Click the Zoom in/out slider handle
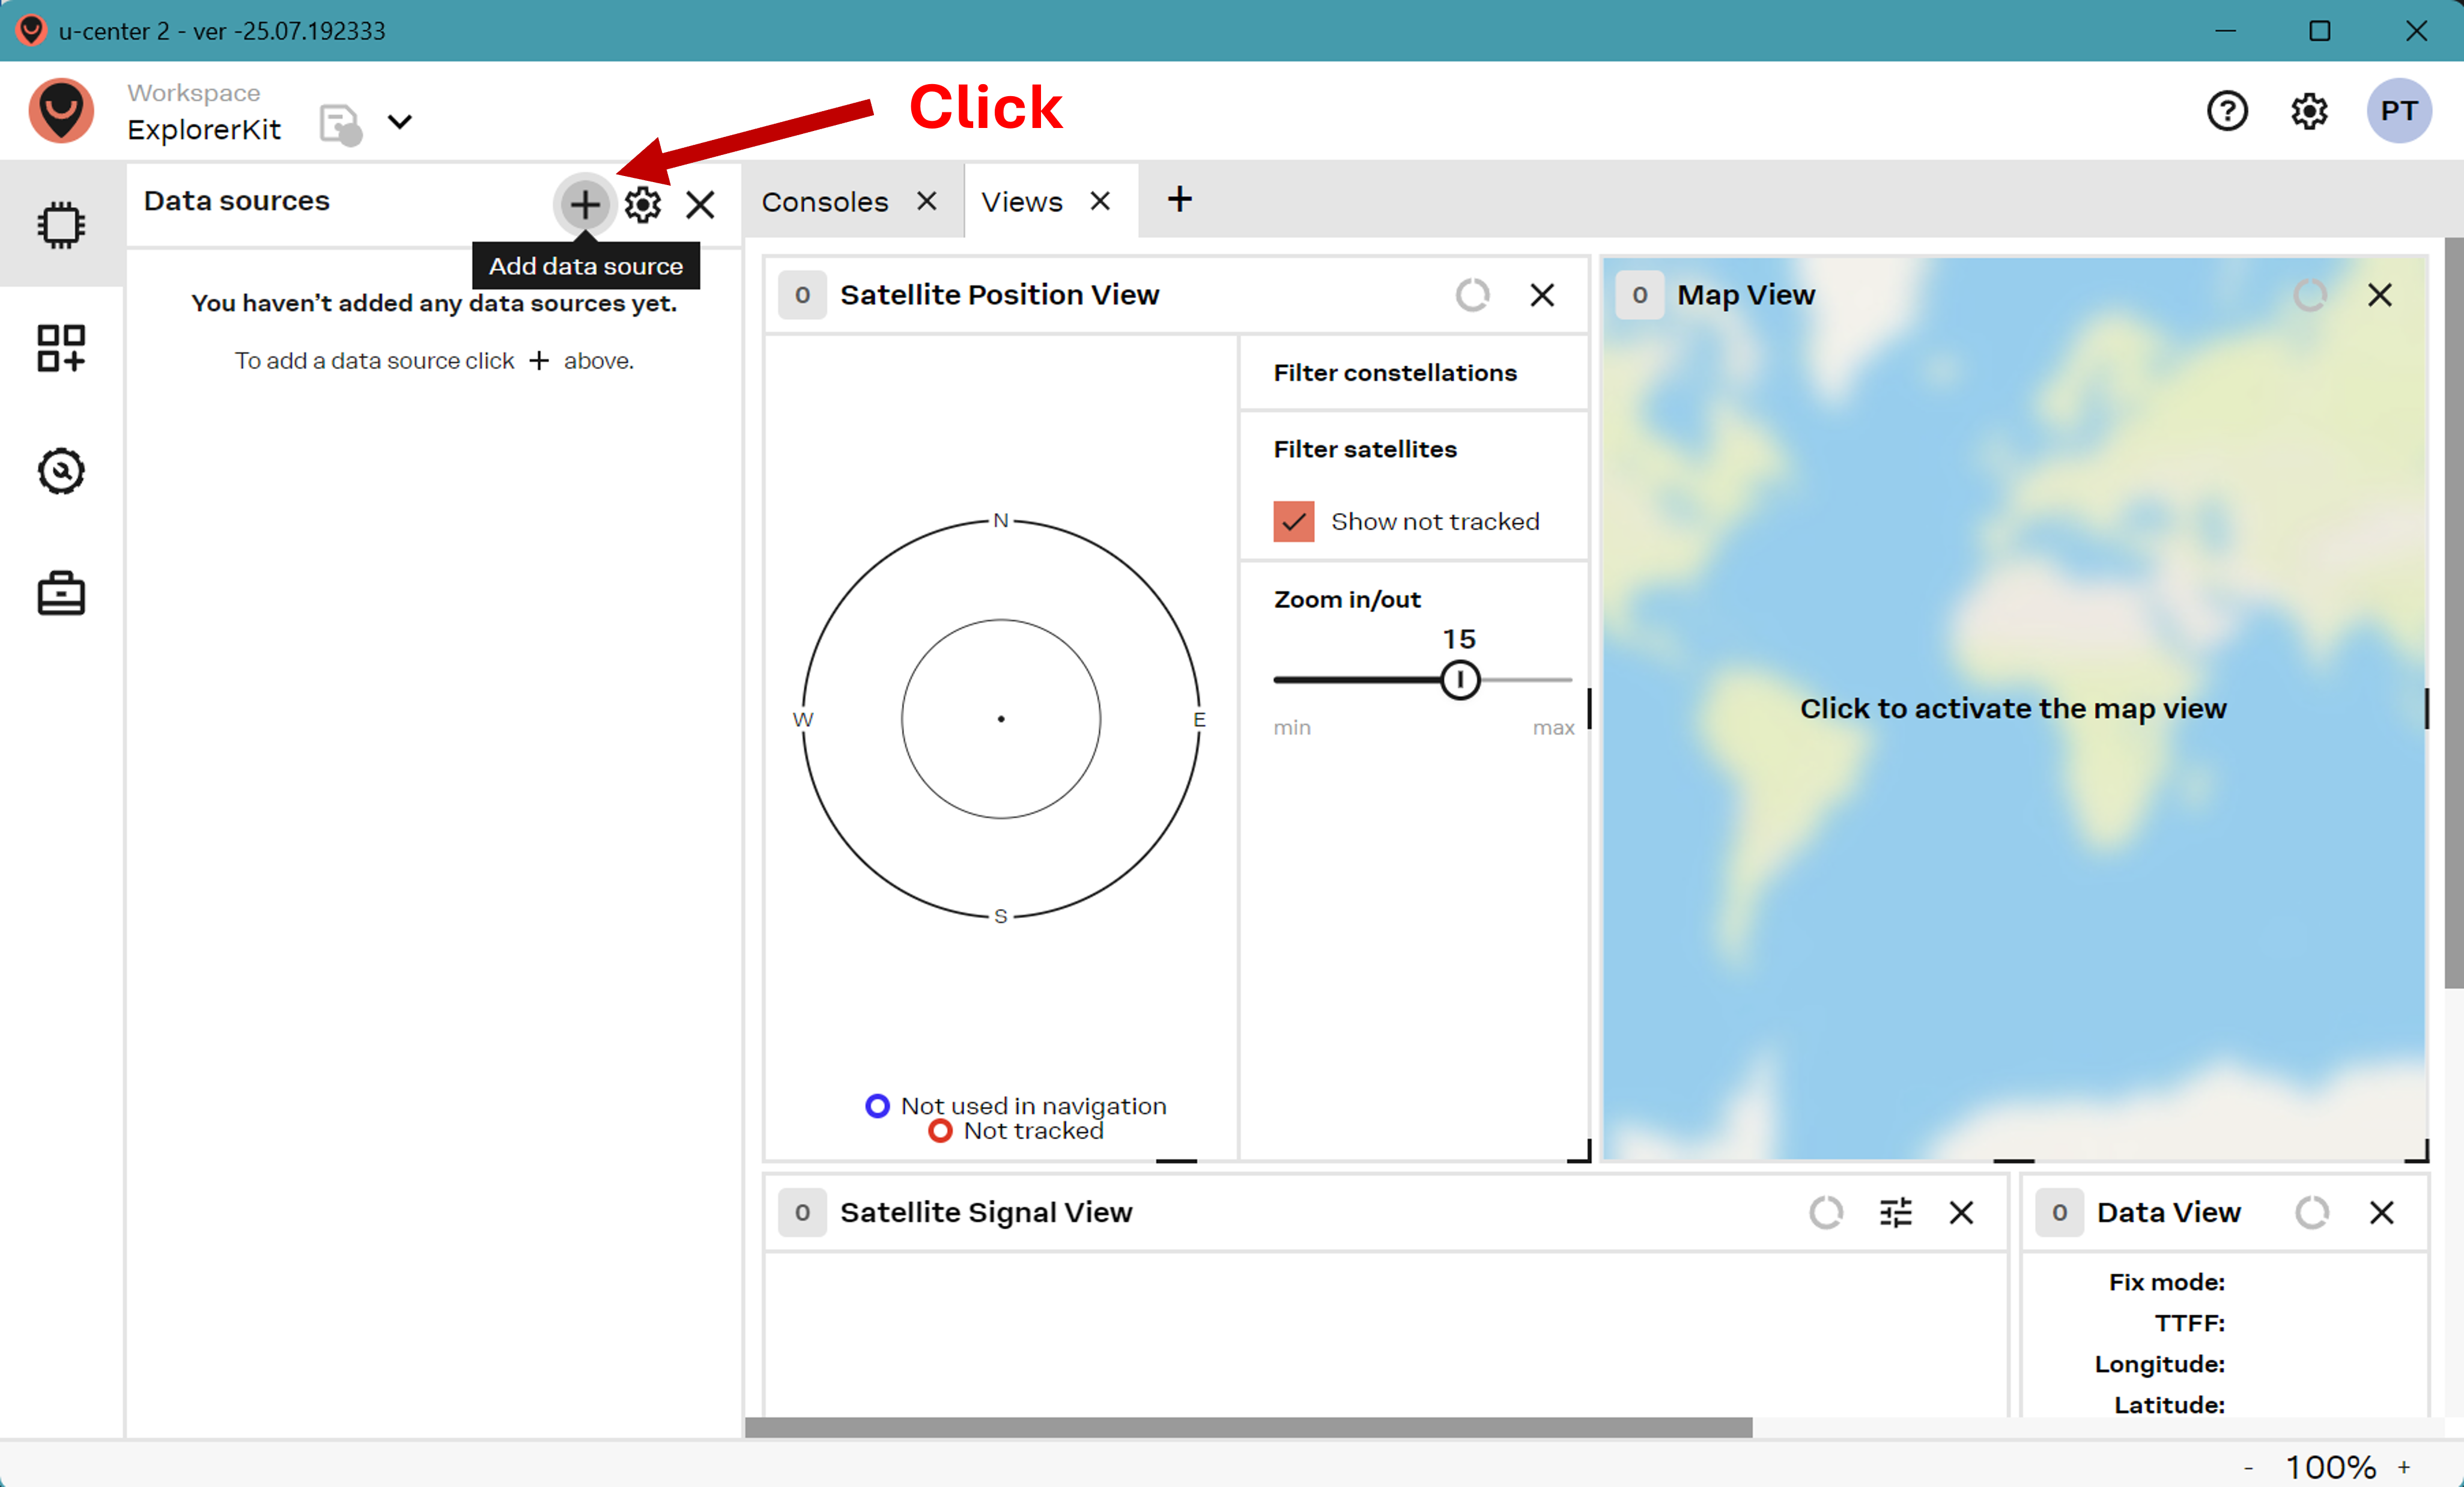This screenshot has width=2464, height=1487. pyautogui.click(x=1459, y=680)
